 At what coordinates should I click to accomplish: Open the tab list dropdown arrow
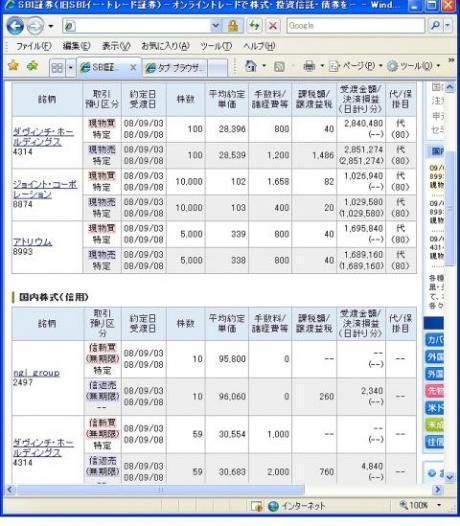(x=70, y=68)
